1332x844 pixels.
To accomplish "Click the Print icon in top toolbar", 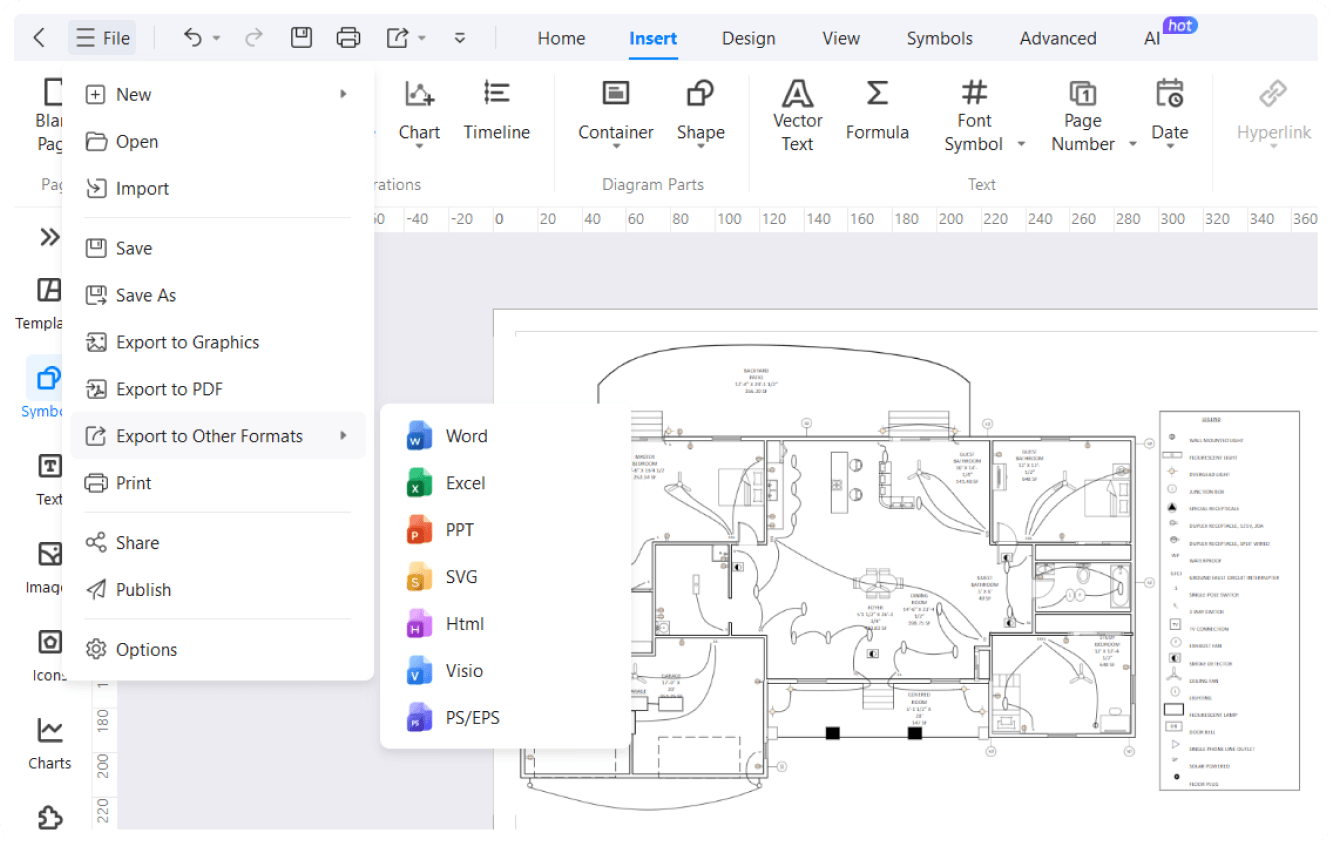I will (348, 38).
